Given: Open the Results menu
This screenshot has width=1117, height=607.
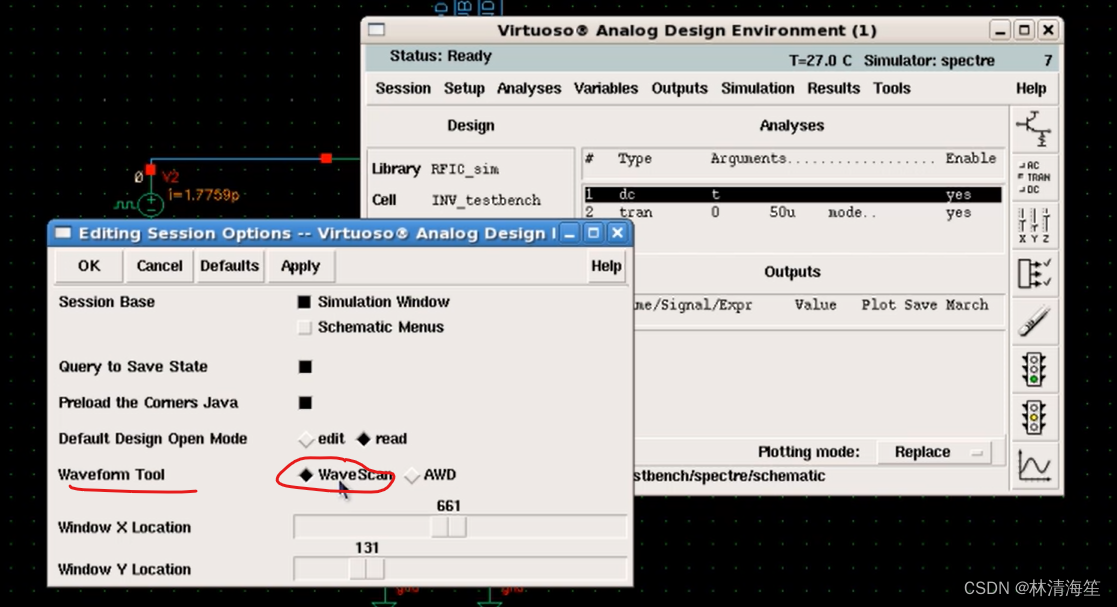Looking at the screenshot, I should point(833,88).
